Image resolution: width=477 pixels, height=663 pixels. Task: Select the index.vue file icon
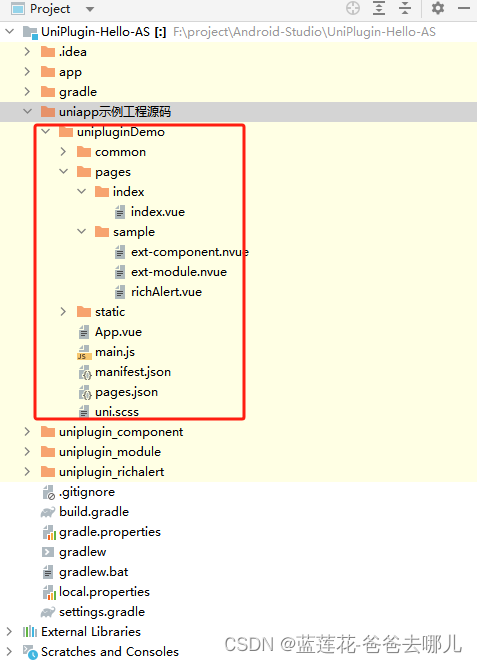pos(120,212)
